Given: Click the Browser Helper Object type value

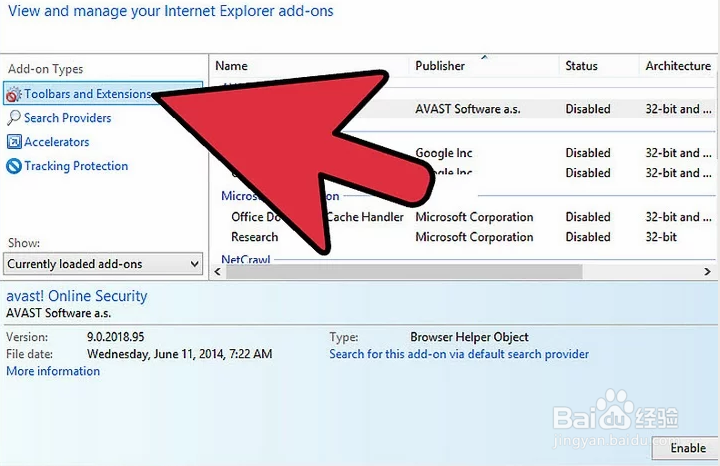Looking at the screenshot, I should click(469, 337).
